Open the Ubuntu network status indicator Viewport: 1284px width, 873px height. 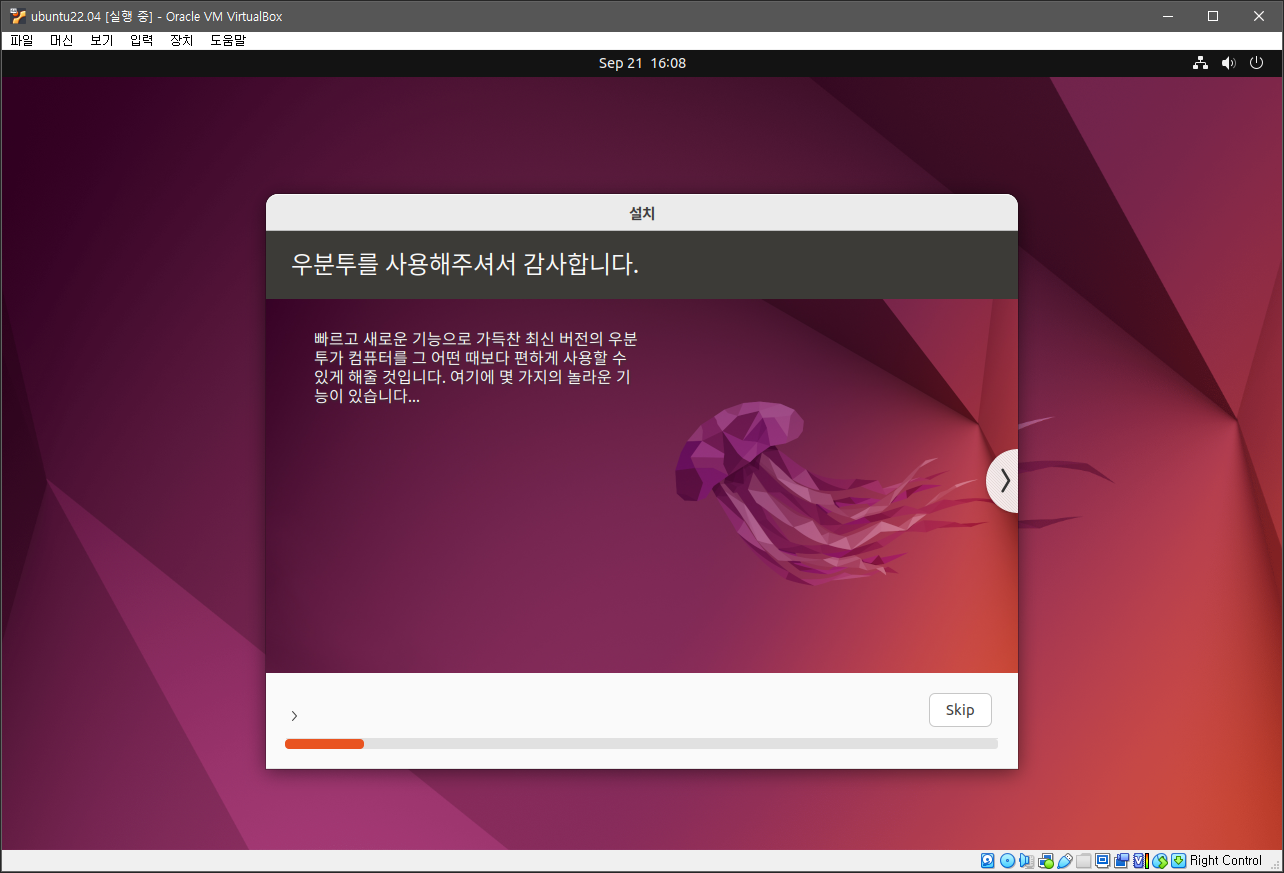(x=1200, y=63)
